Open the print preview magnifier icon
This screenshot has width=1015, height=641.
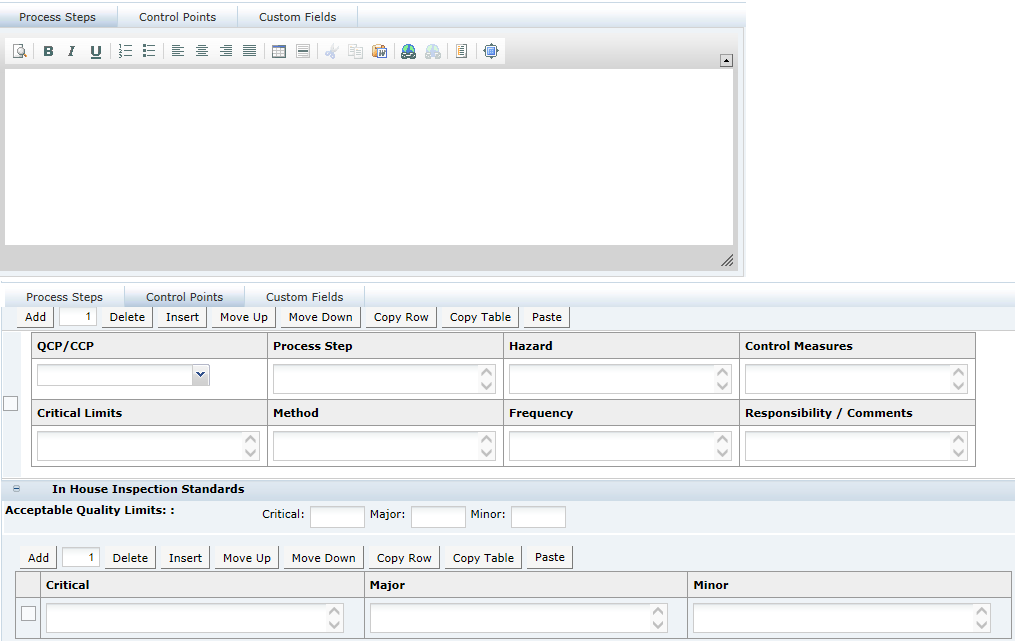tap(20, 51)
